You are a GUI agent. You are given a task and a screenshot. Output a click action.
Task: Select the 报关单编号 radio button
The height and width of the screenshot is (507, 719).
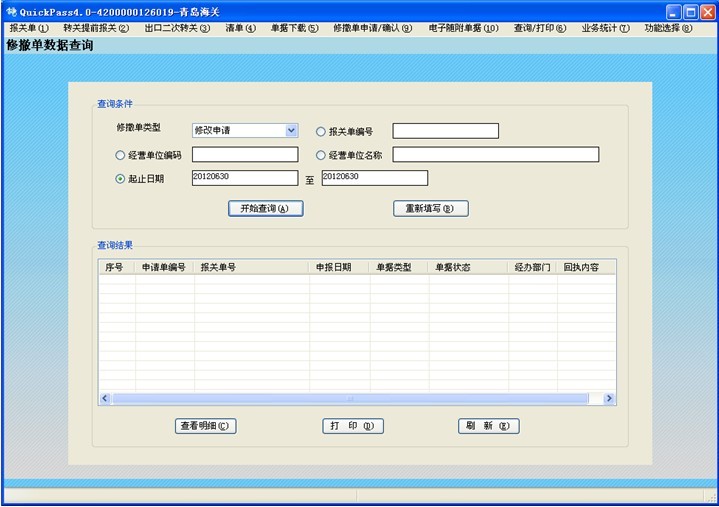[x=321, y=131]
